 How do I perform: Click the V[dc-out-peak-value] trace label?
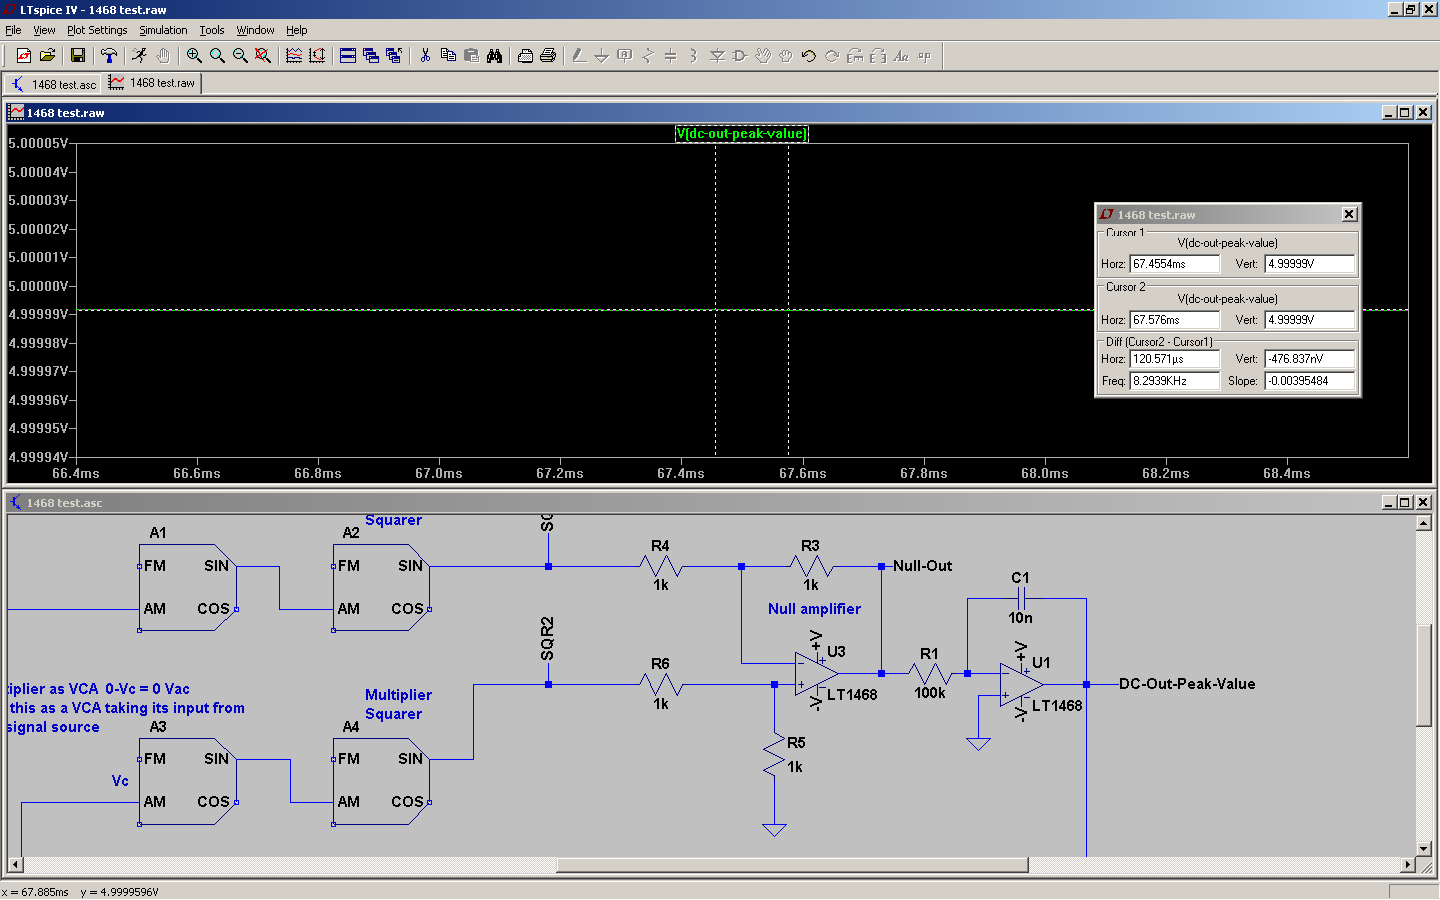(x=741, y=133)
